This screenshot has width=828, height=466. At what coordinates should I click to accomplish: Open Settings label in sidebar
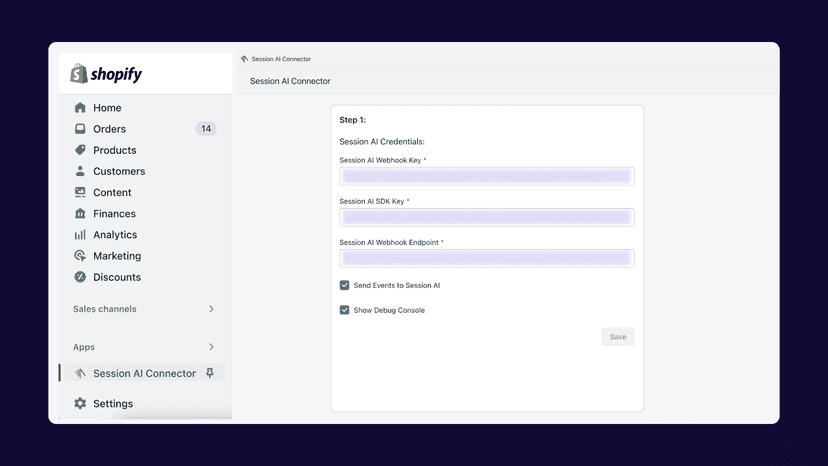point(113,404)
